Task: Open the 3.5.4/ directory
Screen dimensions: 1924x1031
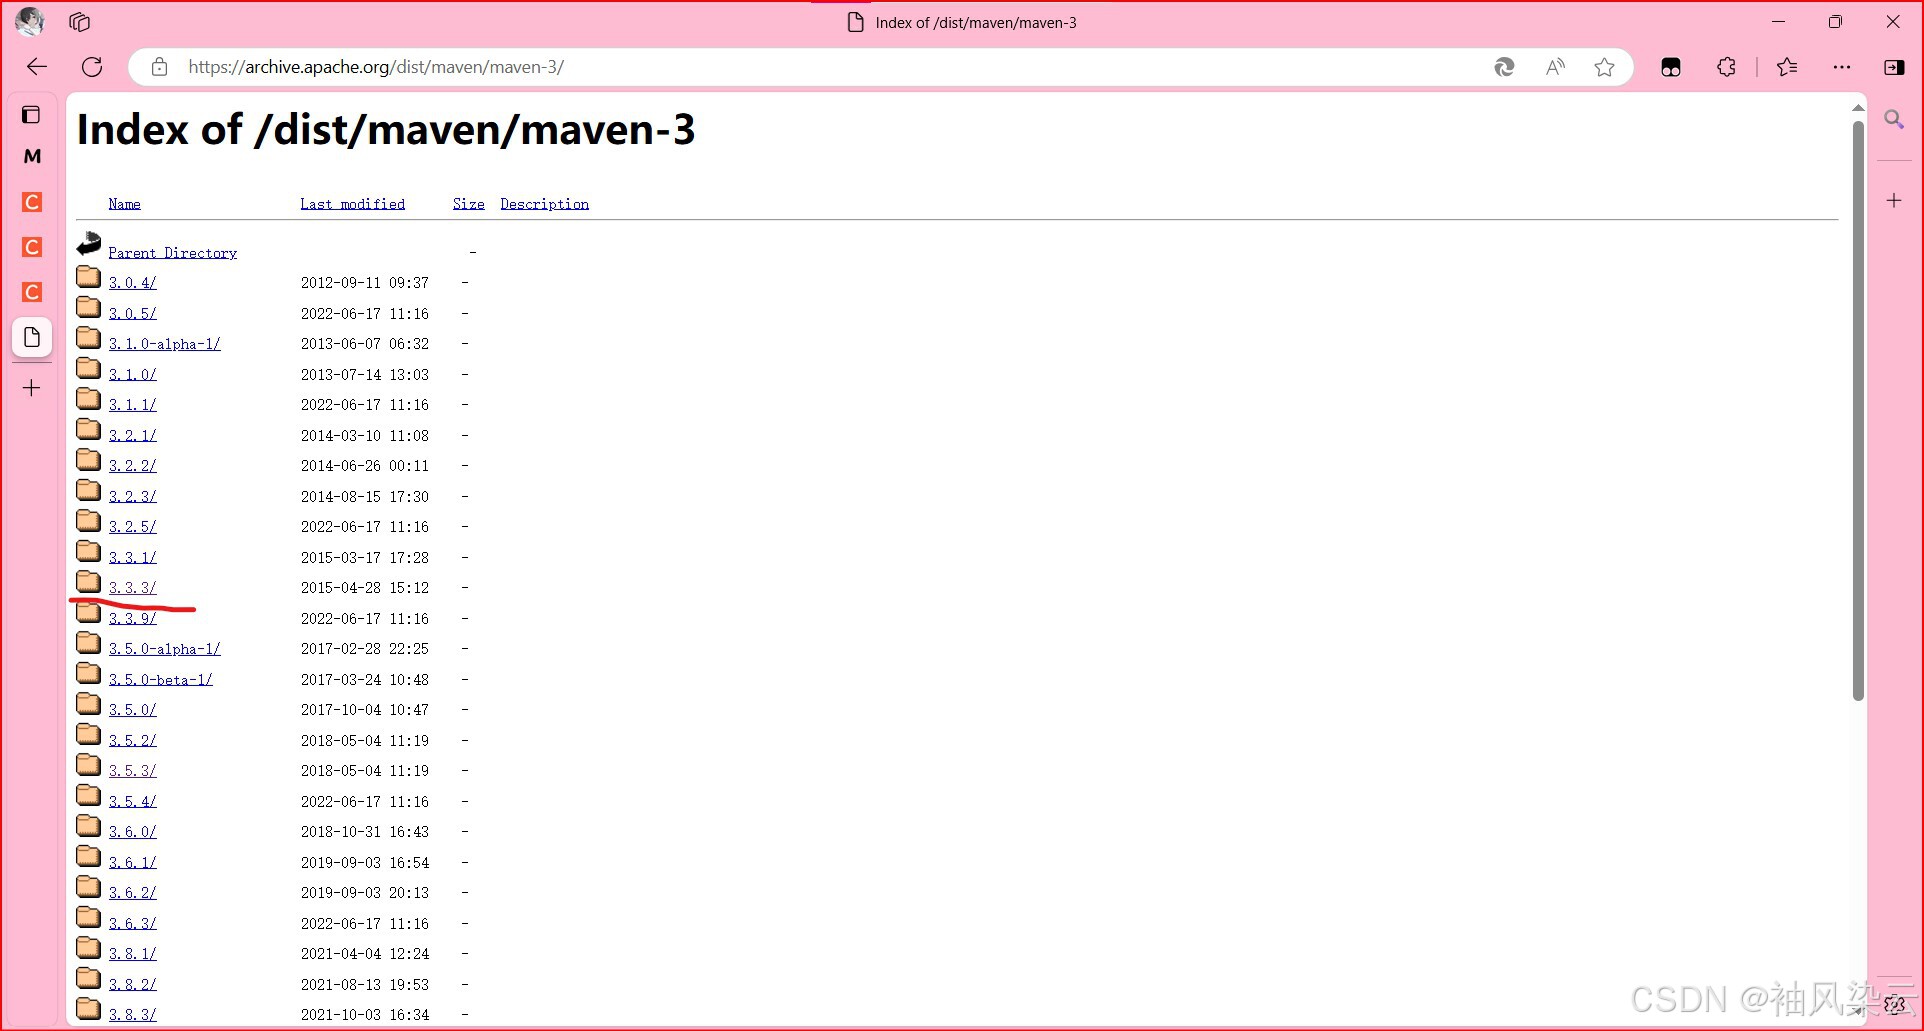Action: coord(133,802)
